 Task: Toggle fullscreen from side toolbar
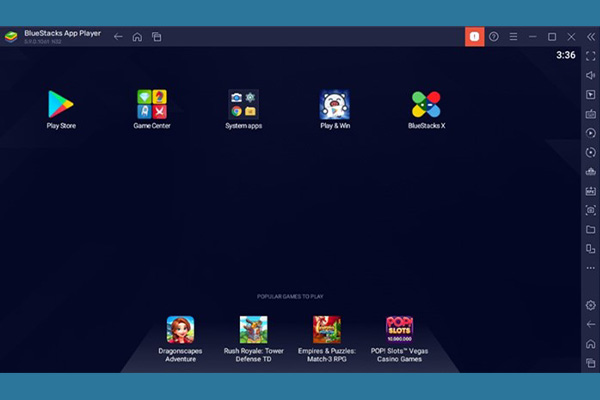tap(590, 56)
